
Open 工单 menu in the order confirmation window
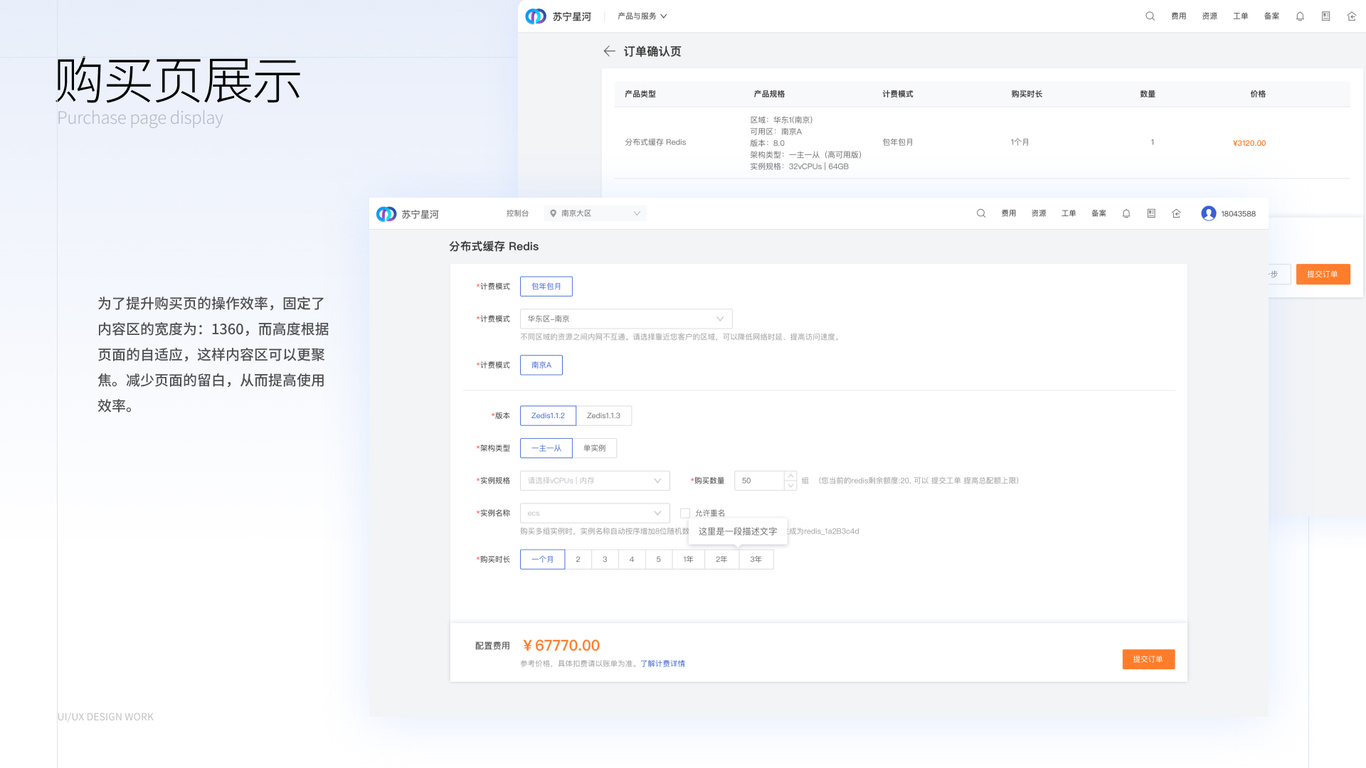(x=1241, y=16)
